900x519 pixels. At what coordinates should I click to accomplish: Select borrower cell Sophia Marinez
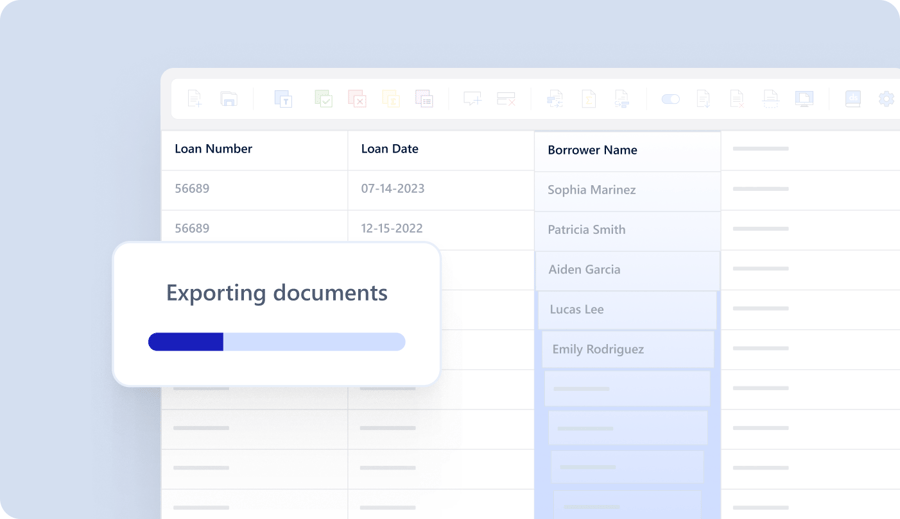(x=627, y=190)
